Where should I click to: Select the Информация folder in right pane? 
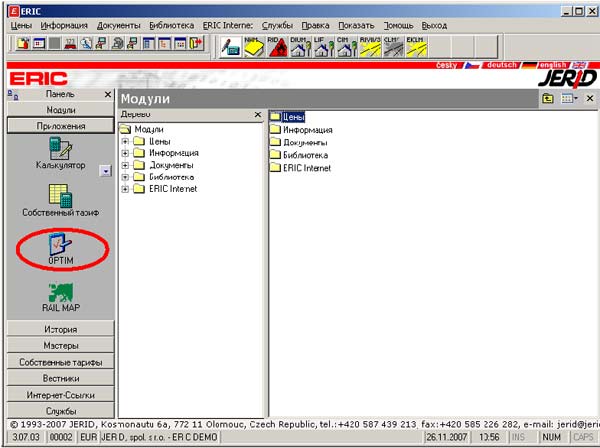click(x=301, y=130)
